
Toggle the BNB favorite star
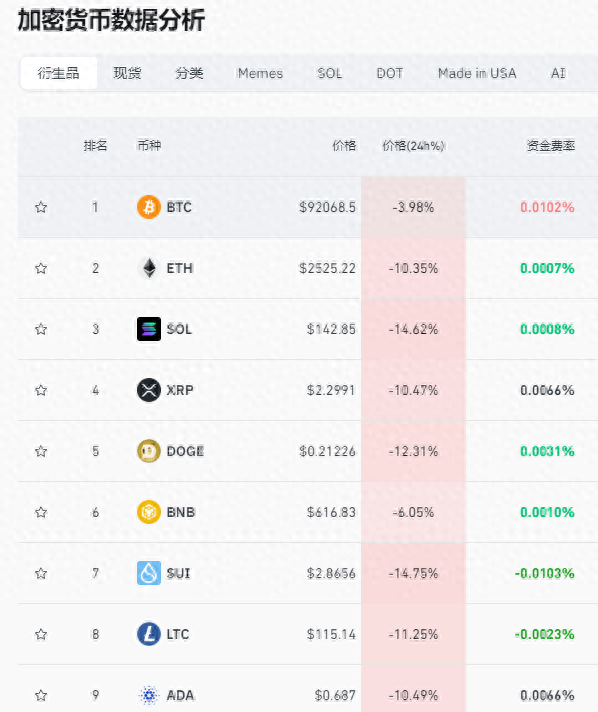41,512
